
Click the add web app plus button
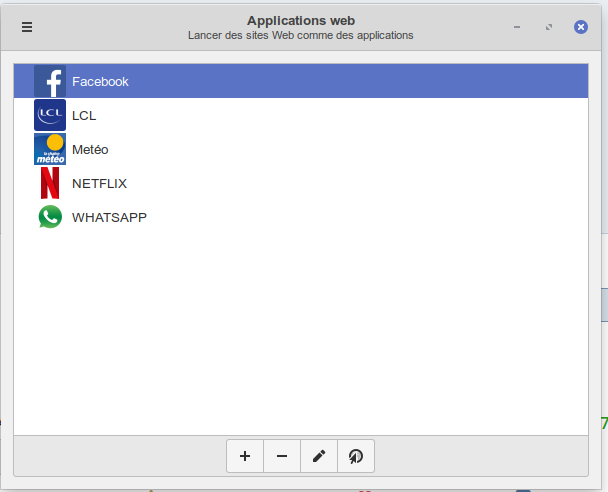pyautogui.click(x=245, y=456)
